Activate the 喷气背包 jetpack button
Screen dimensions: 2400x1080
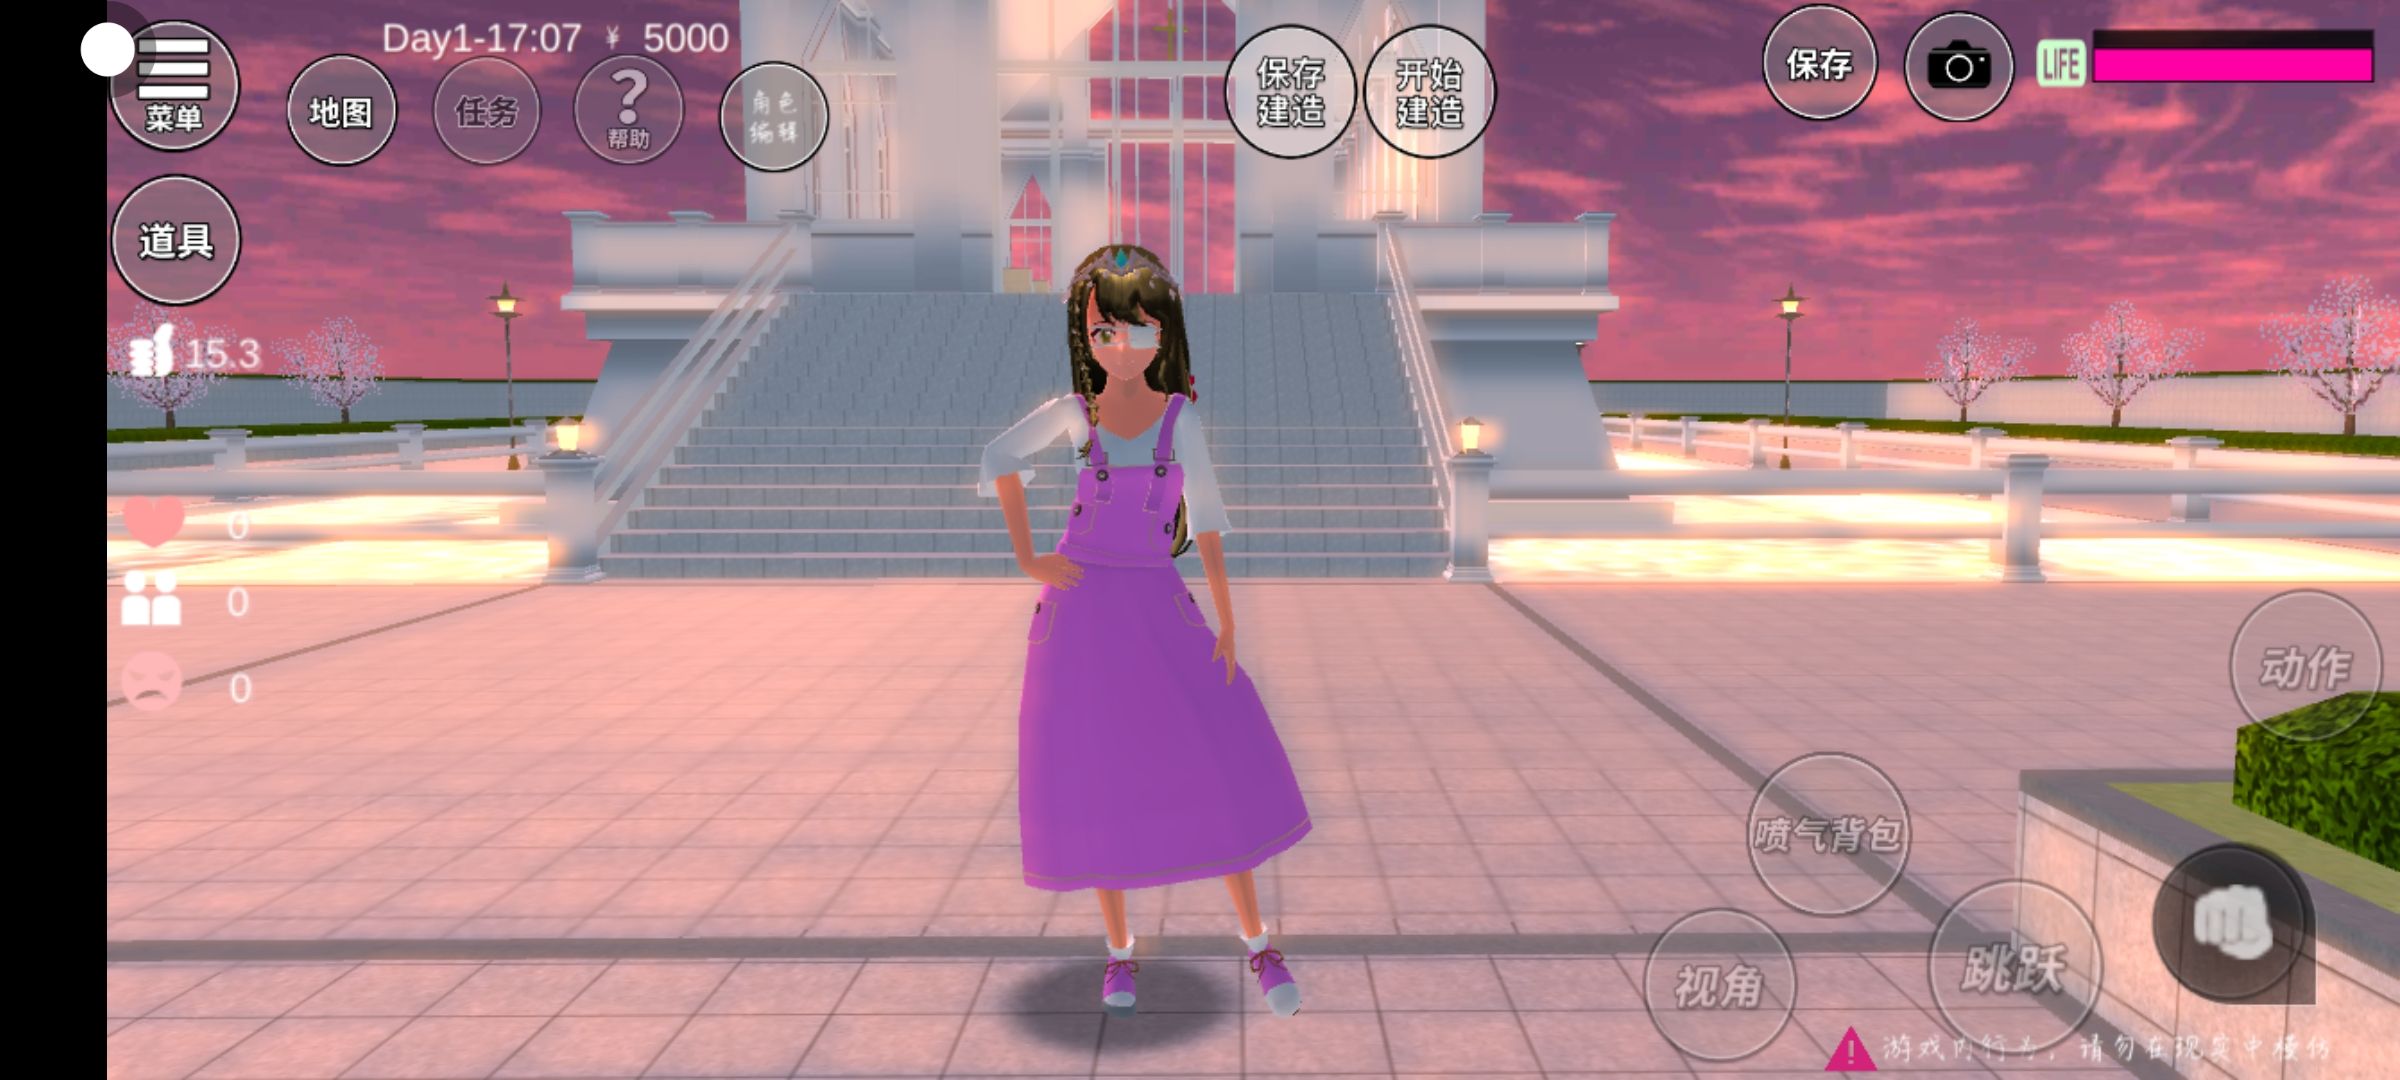[x=1827, y=833]
